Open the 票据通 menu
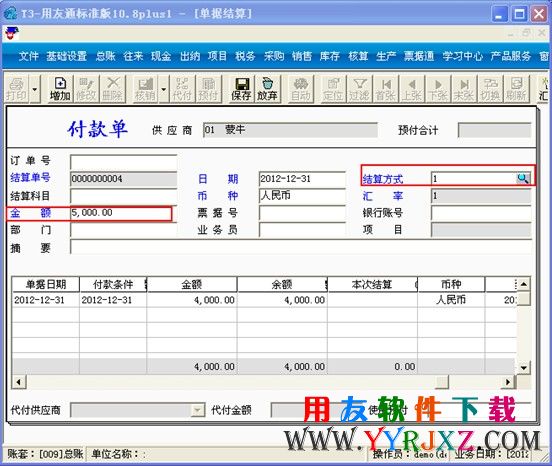 [x=419, y=56]
